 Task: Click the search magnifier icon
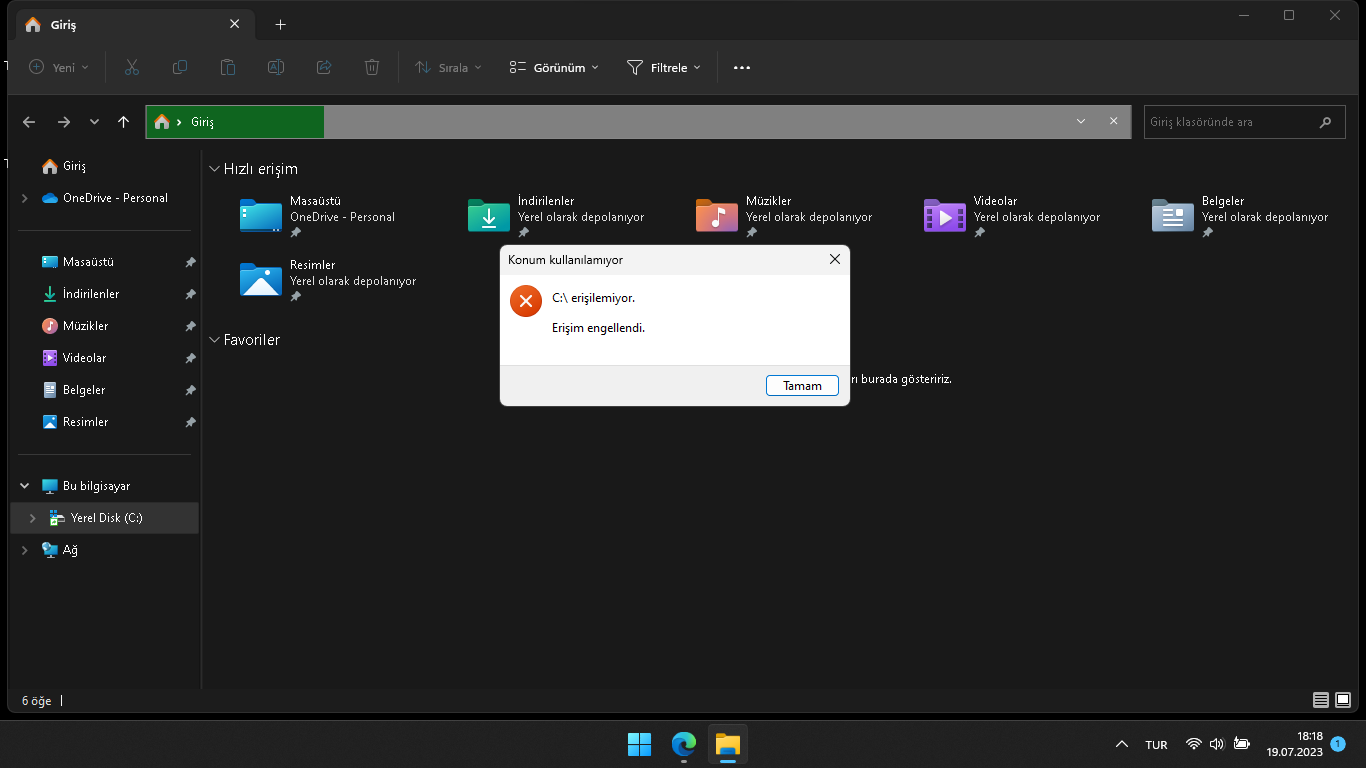1325,122
